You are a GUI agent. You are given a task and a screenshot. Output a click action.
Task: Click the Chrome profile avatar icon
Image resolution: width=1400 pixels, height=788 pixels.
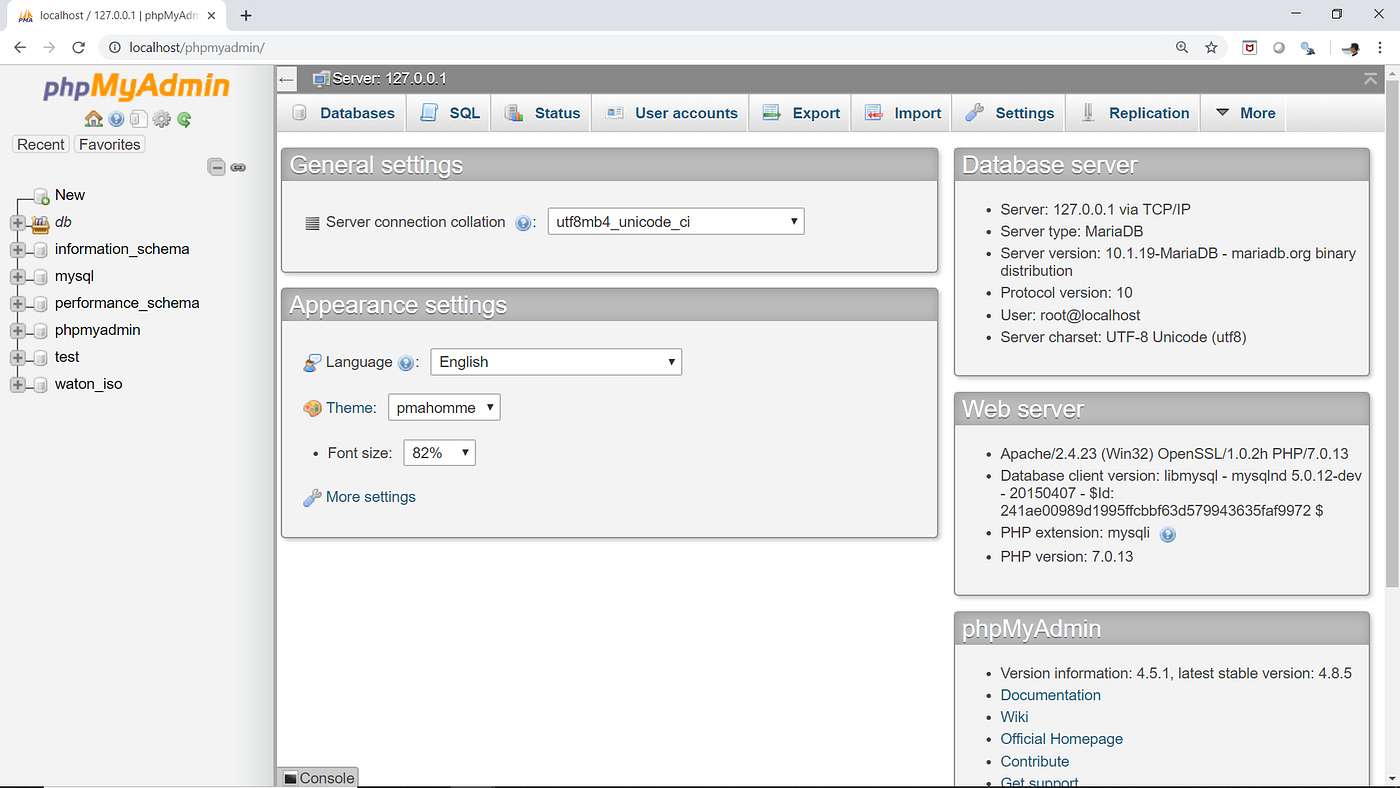click(x=1351, y=47)
